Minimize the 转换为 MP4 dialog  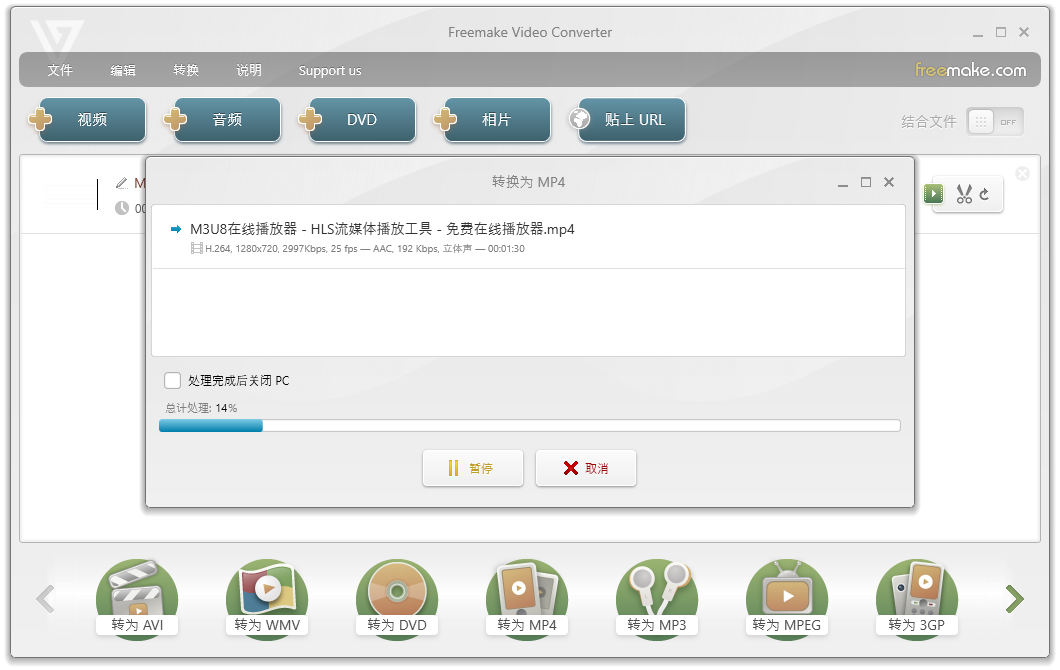click(x=842, y=183)
